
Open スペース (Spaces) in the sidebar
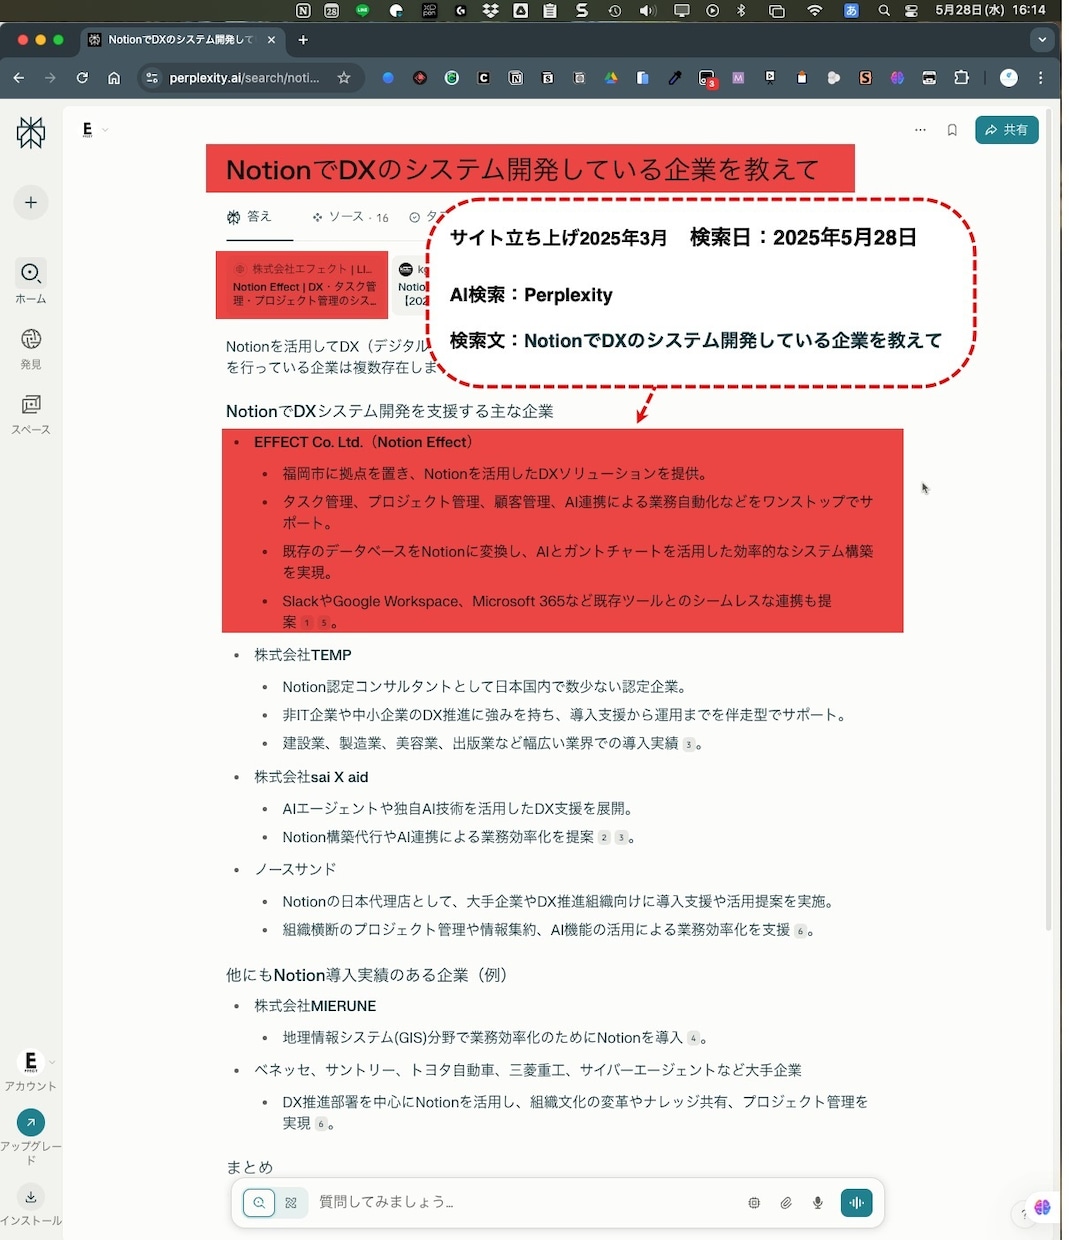tap(31, 414)
